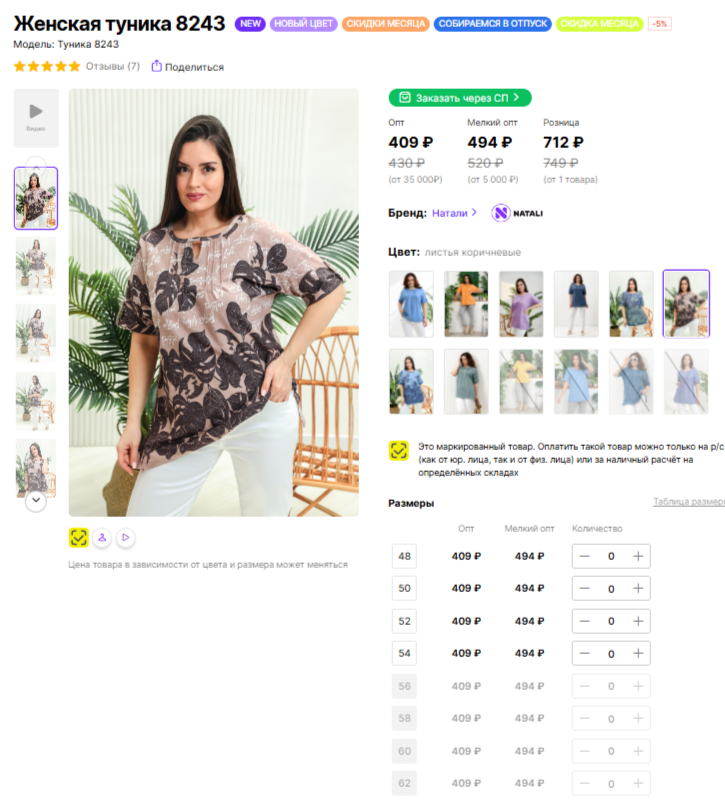
Task: Click the share icon next to Поделиться
Action: pyautogui.click(x=156, y=66)
